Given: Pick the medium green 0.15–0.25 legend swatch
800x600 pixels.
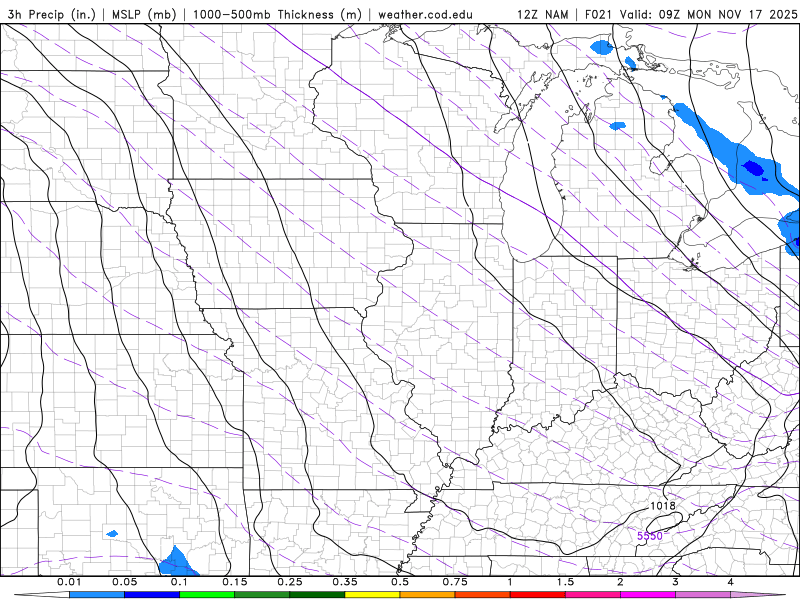Looking at the screenshot, I should (262, 595).
